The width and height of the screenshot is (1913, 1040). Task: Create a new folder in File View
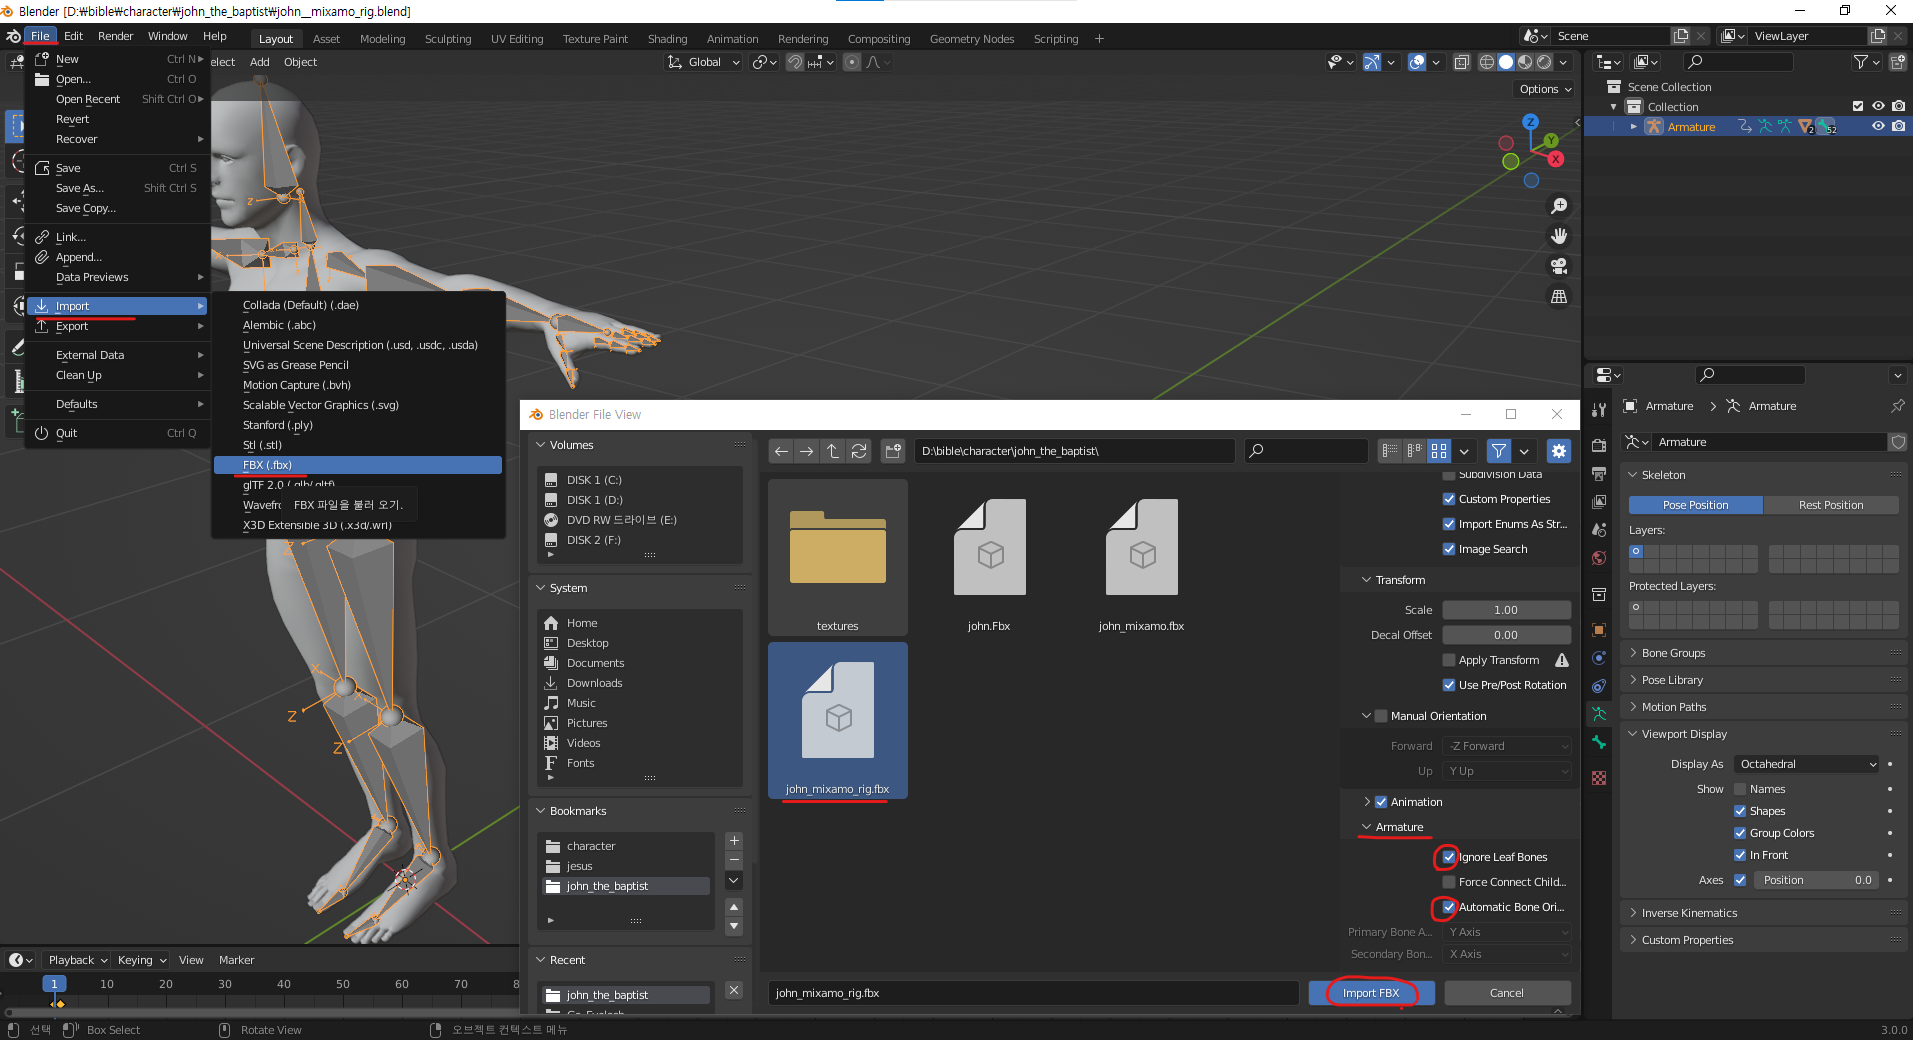click(893, 451)
